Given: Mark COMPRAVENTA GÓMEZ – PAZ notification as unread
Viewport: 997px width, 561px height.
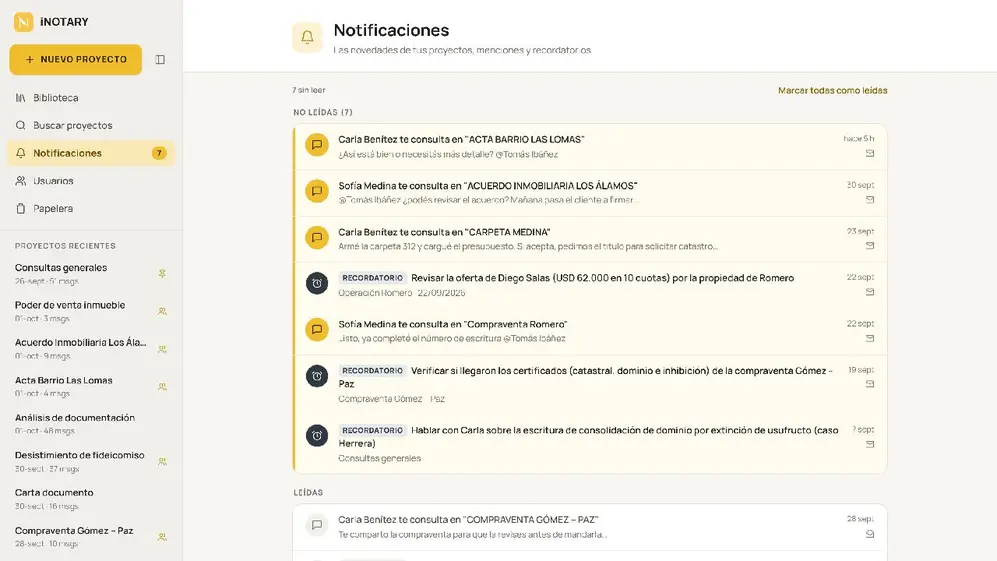Looking at the screenshot, I should coord(870,534).
